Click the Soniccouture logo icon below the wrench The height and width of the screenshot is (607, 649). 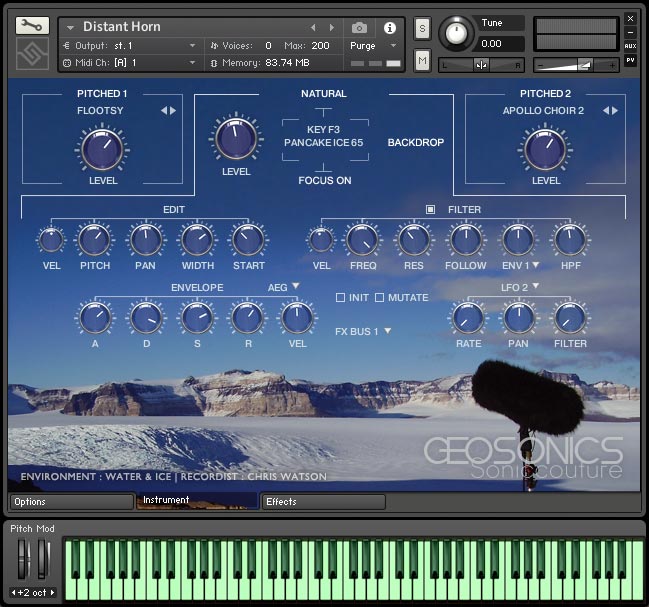tap(32, 55)
